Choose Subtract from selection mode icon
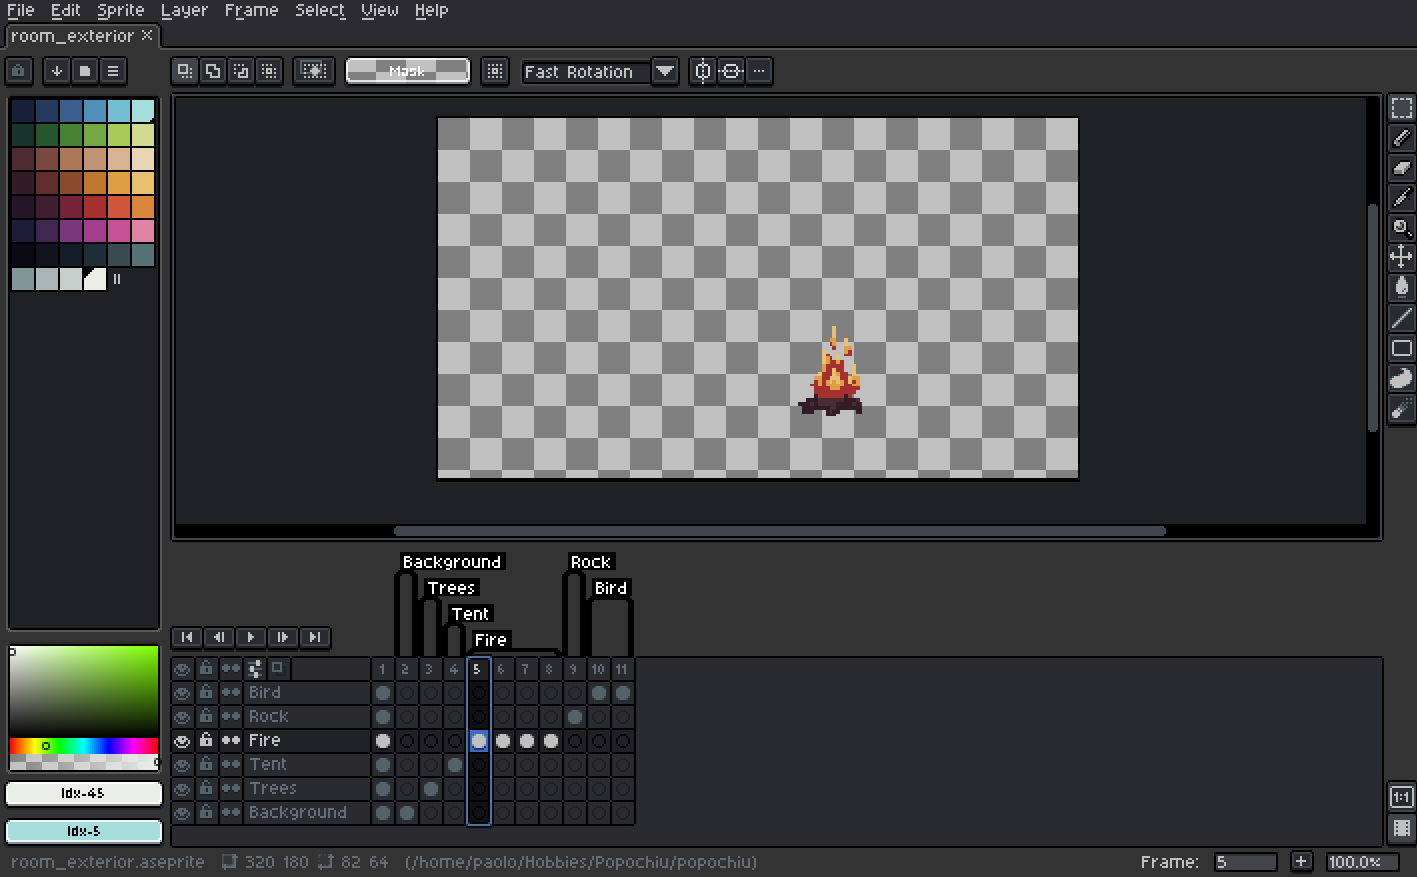This screenshot has width=1417, height=877. pos(241,71)
